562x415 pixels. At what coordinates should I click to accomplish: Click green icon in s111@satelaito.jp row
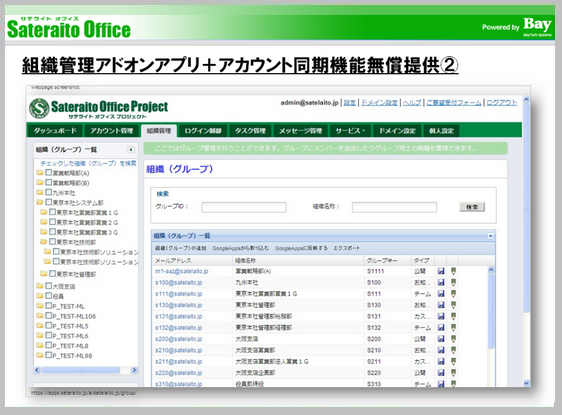point(453,294)
